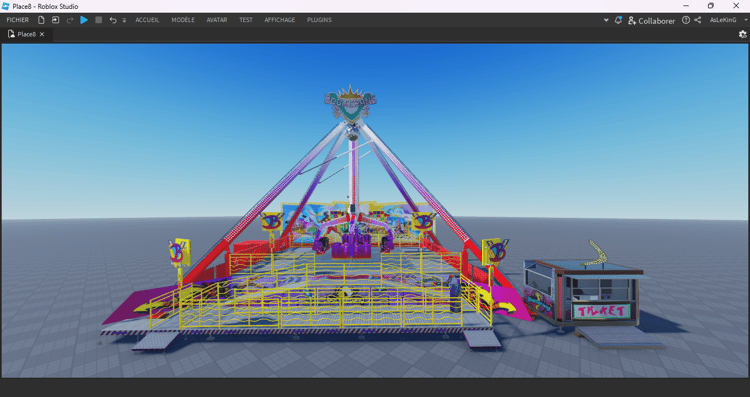This screenshot has height=397, width=750.
Task: Switch to the AFFICHAGE ribbon tab
Action: (280, 20)
